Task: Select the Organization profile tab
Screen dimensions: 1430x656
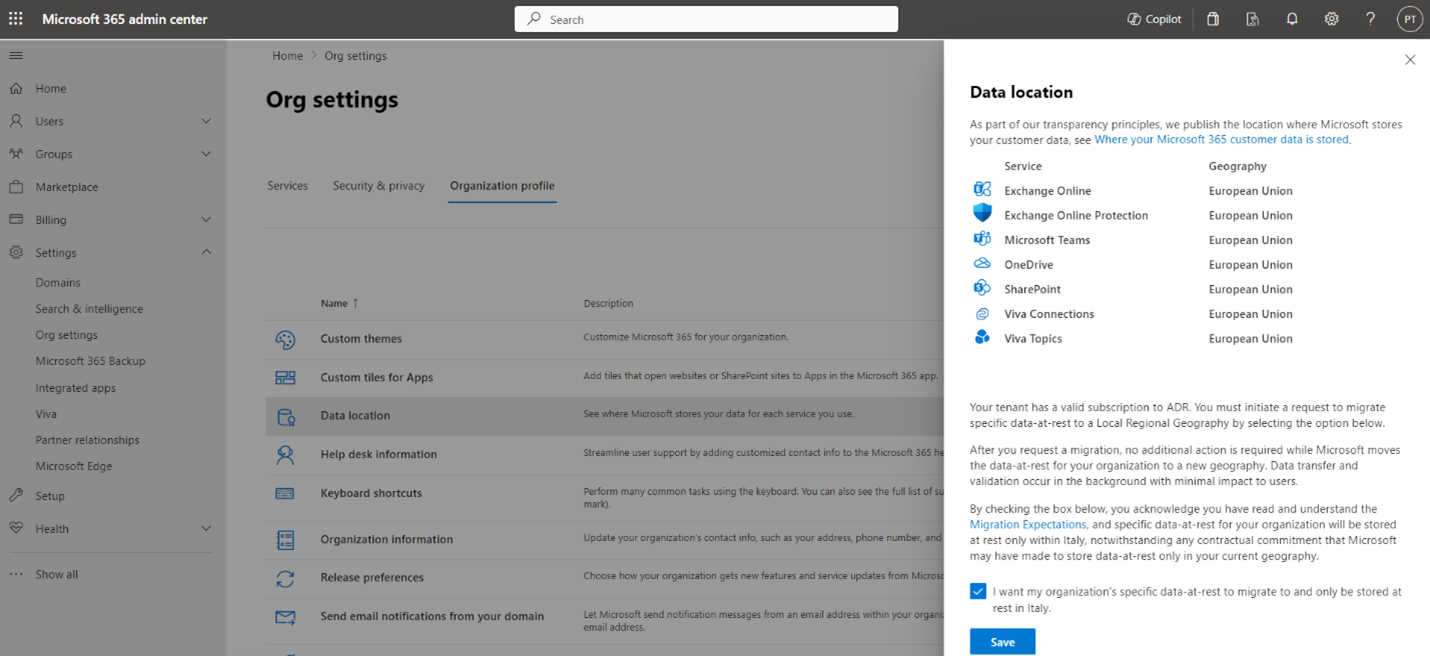Action: [x=502, y=185]
